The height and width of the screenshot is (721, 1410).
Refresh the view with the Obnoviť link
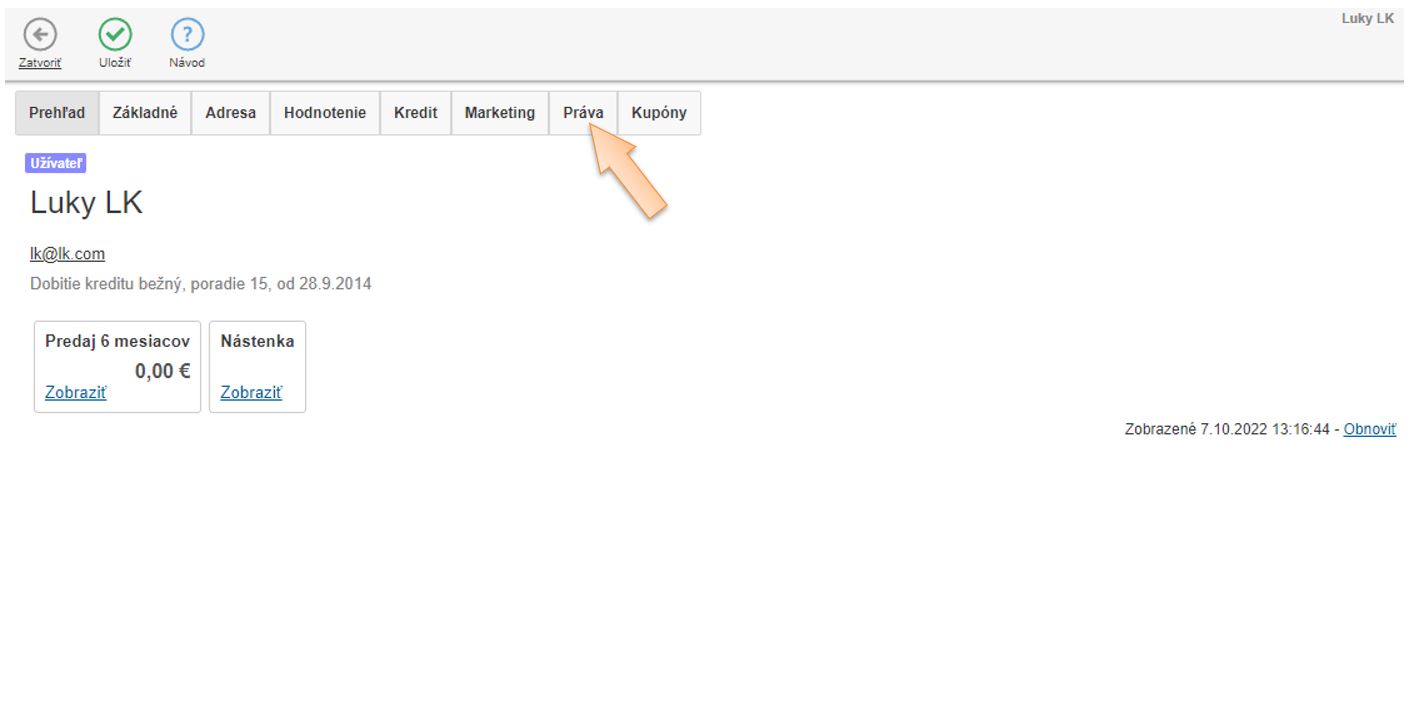point(1369,429)
